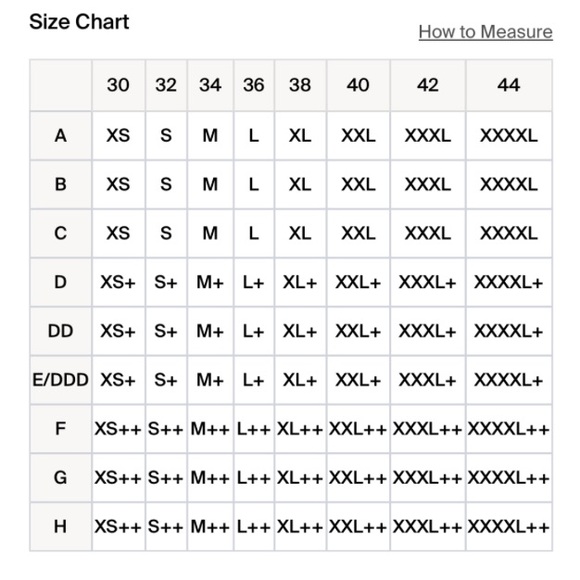Select L+ cell in row DD
580x580 pixels.
(x=254, y=331)
